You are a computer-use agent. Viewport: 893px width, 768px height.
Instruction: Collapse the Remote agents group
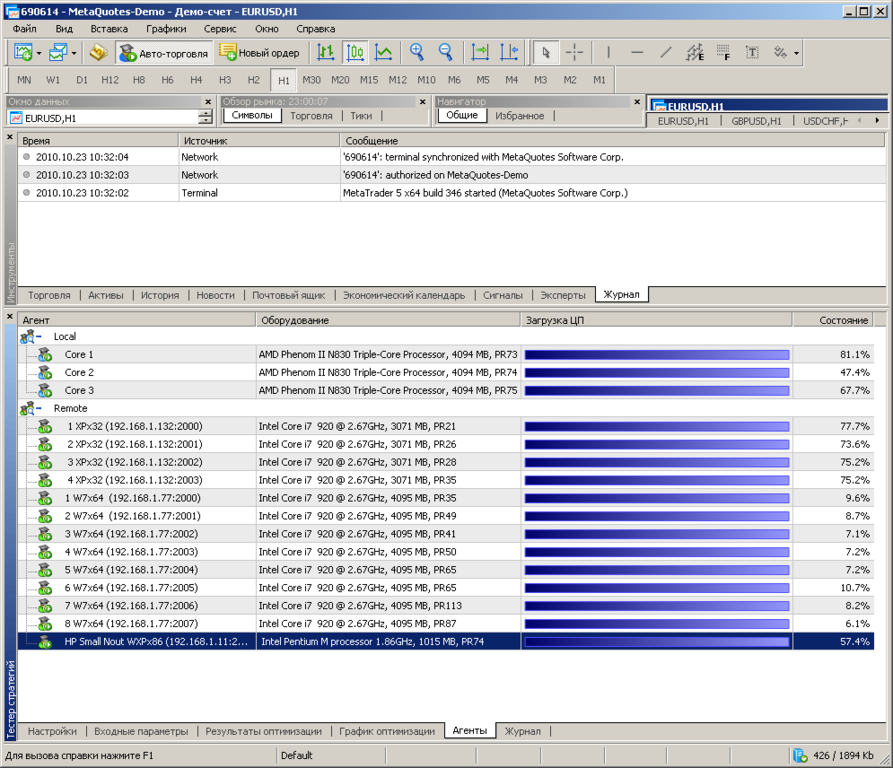(39, 408)
